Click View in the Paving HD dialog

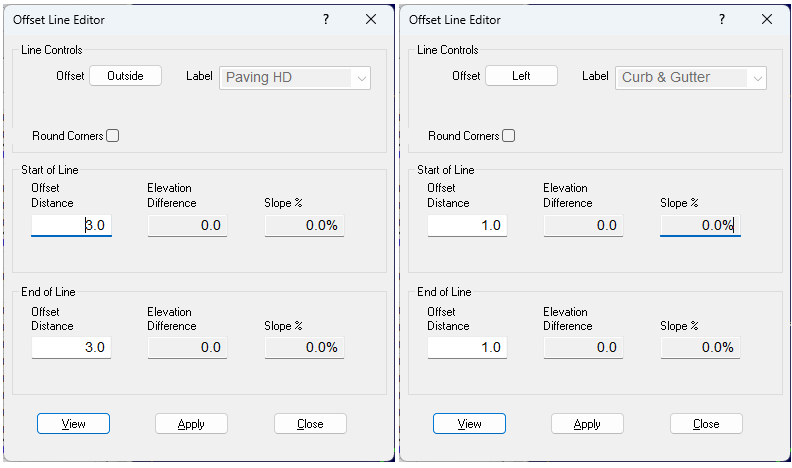pos(73,424)
